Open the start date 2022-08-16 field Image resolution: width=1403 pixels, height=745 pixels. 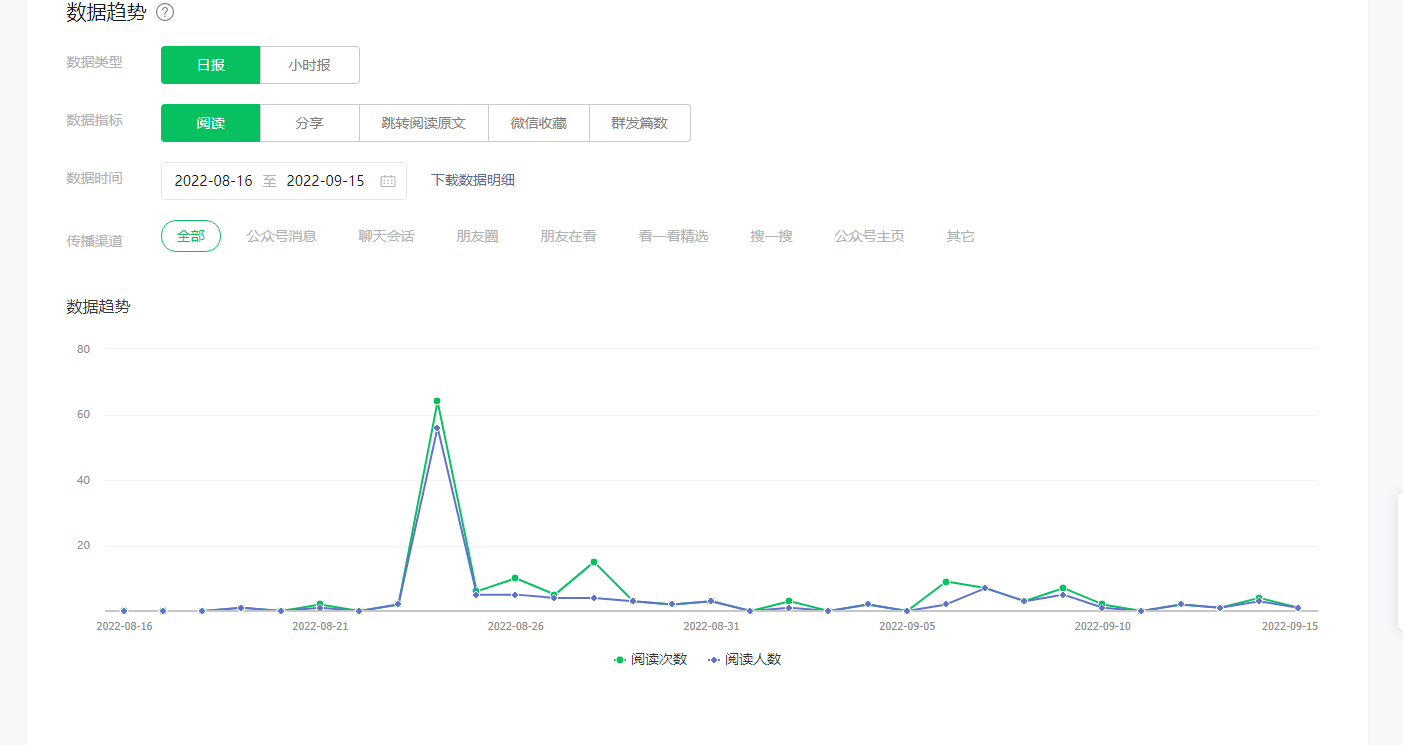click(213, 181)
